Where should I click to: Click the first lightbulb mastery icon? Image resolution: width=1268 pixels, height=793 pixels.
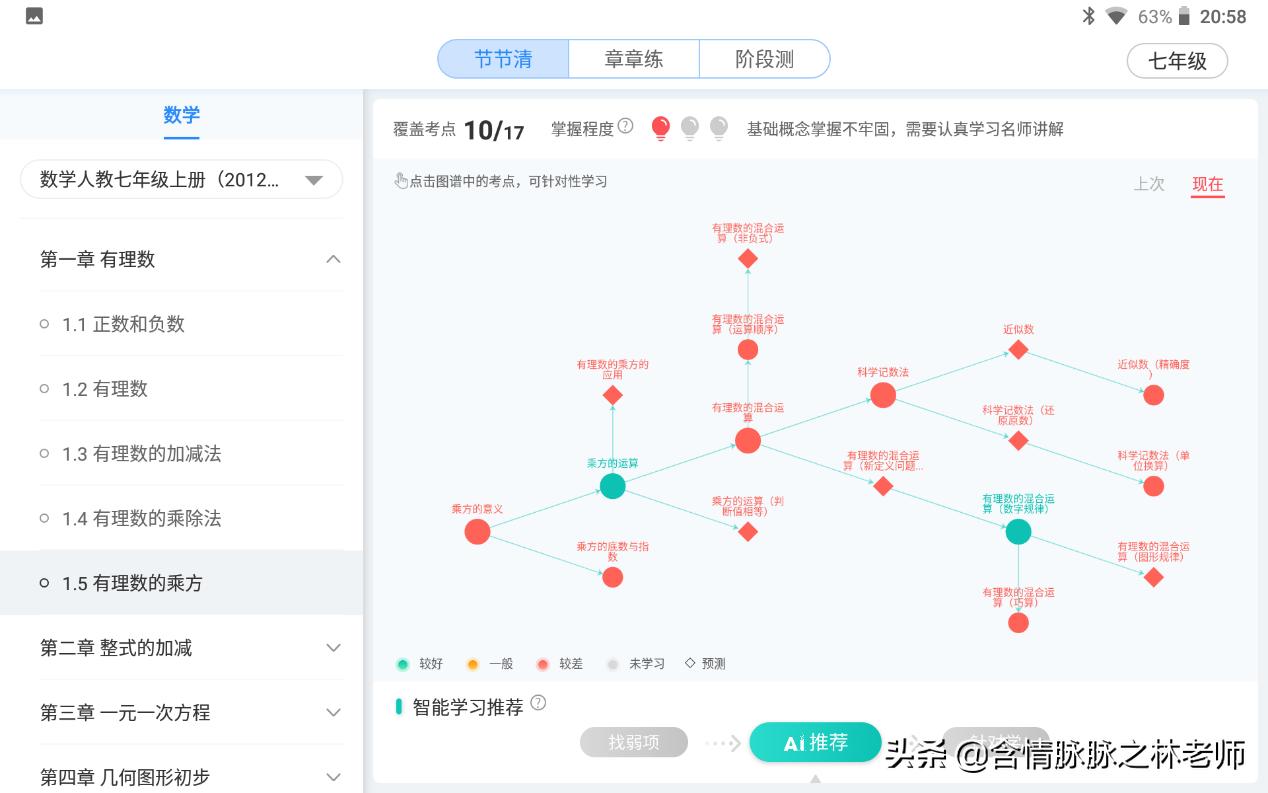(x=659, y=128)
